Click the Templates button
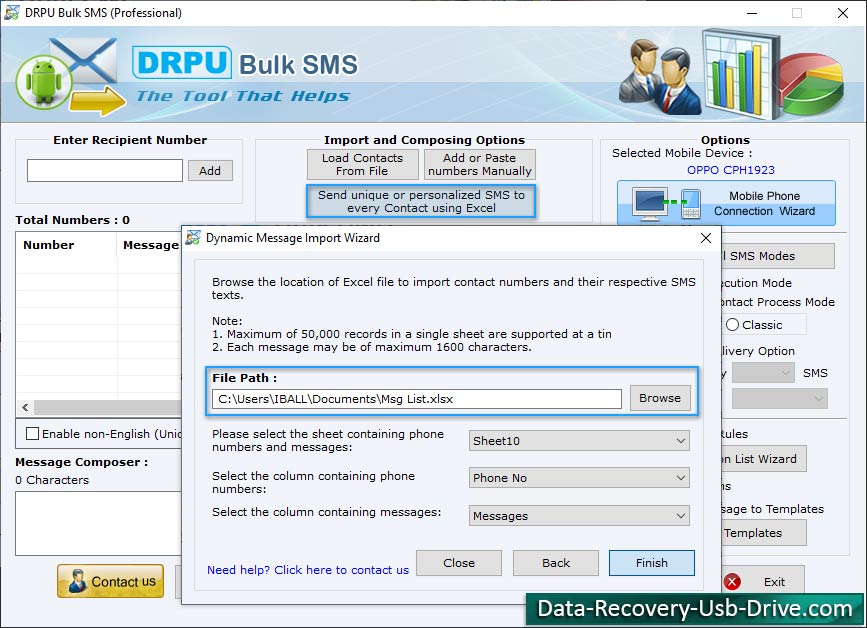 coord(763,533)
